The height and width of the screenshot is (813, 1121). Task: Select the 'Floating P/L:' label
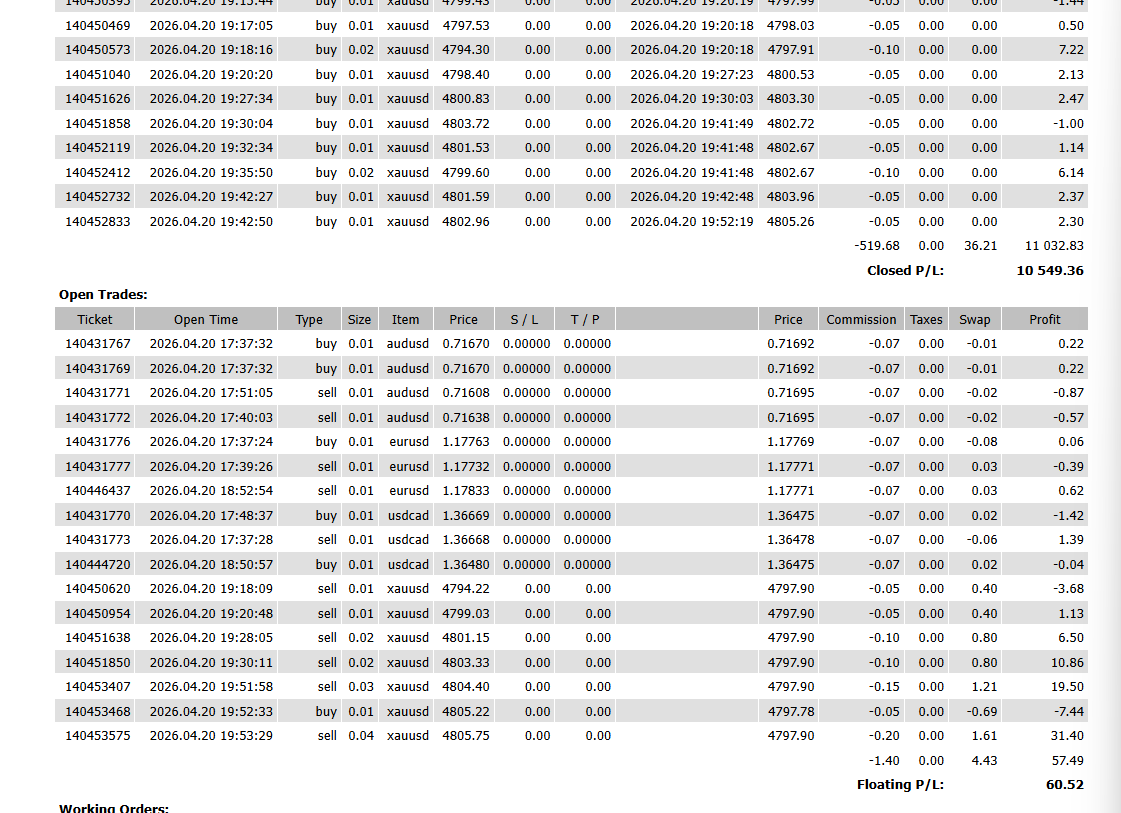(x=900, y=784)
